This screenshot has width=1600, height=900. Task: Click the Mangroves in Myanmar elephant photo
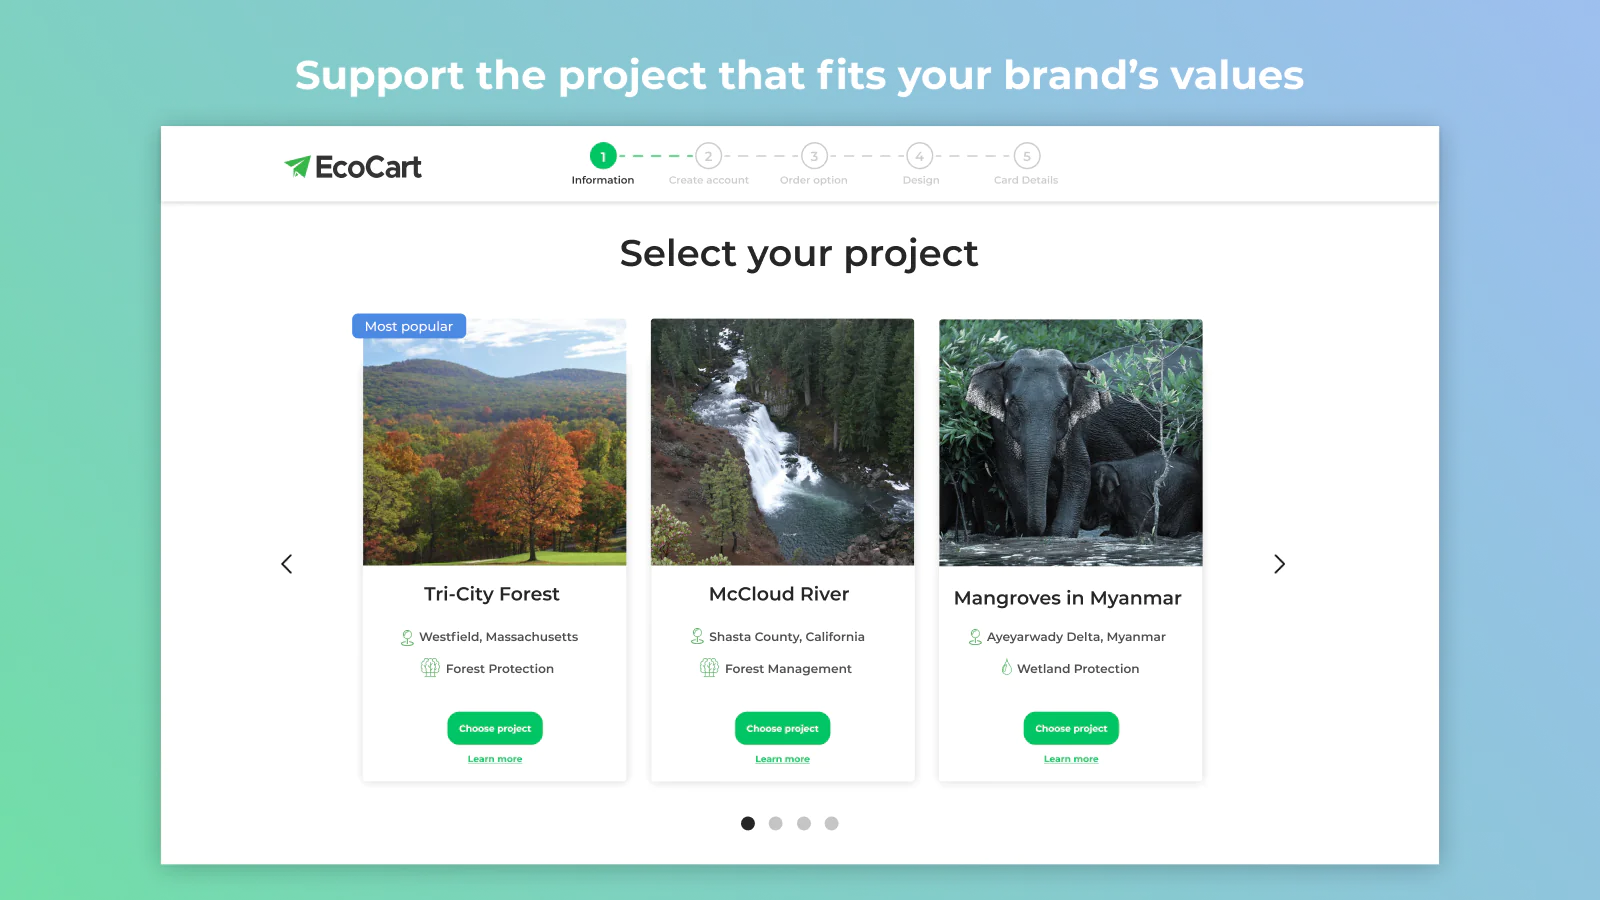click(1071, 442)
